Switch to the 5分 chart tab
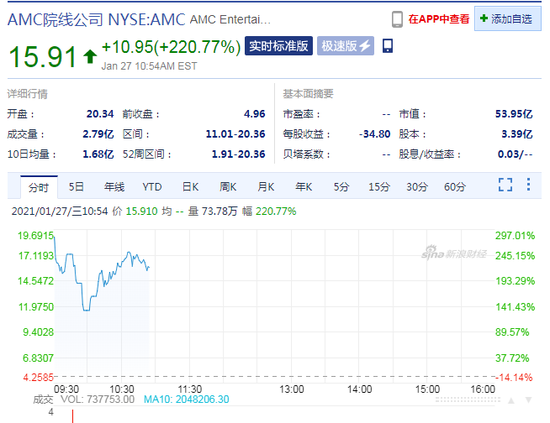Viewport: 550px width, 423px height. click(x=341, y=187)
